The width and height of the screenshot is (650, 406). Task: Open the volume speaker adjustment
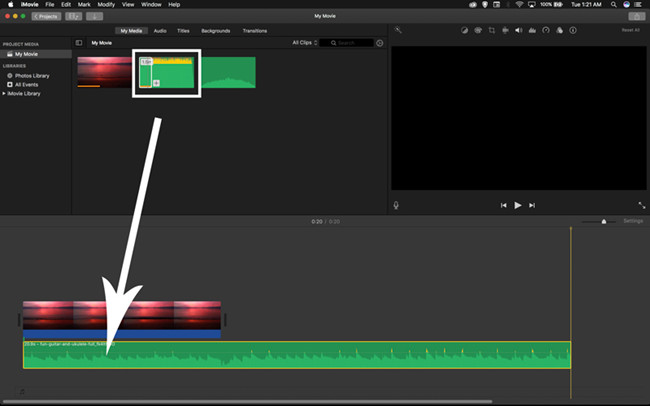[x=519, y=30]
